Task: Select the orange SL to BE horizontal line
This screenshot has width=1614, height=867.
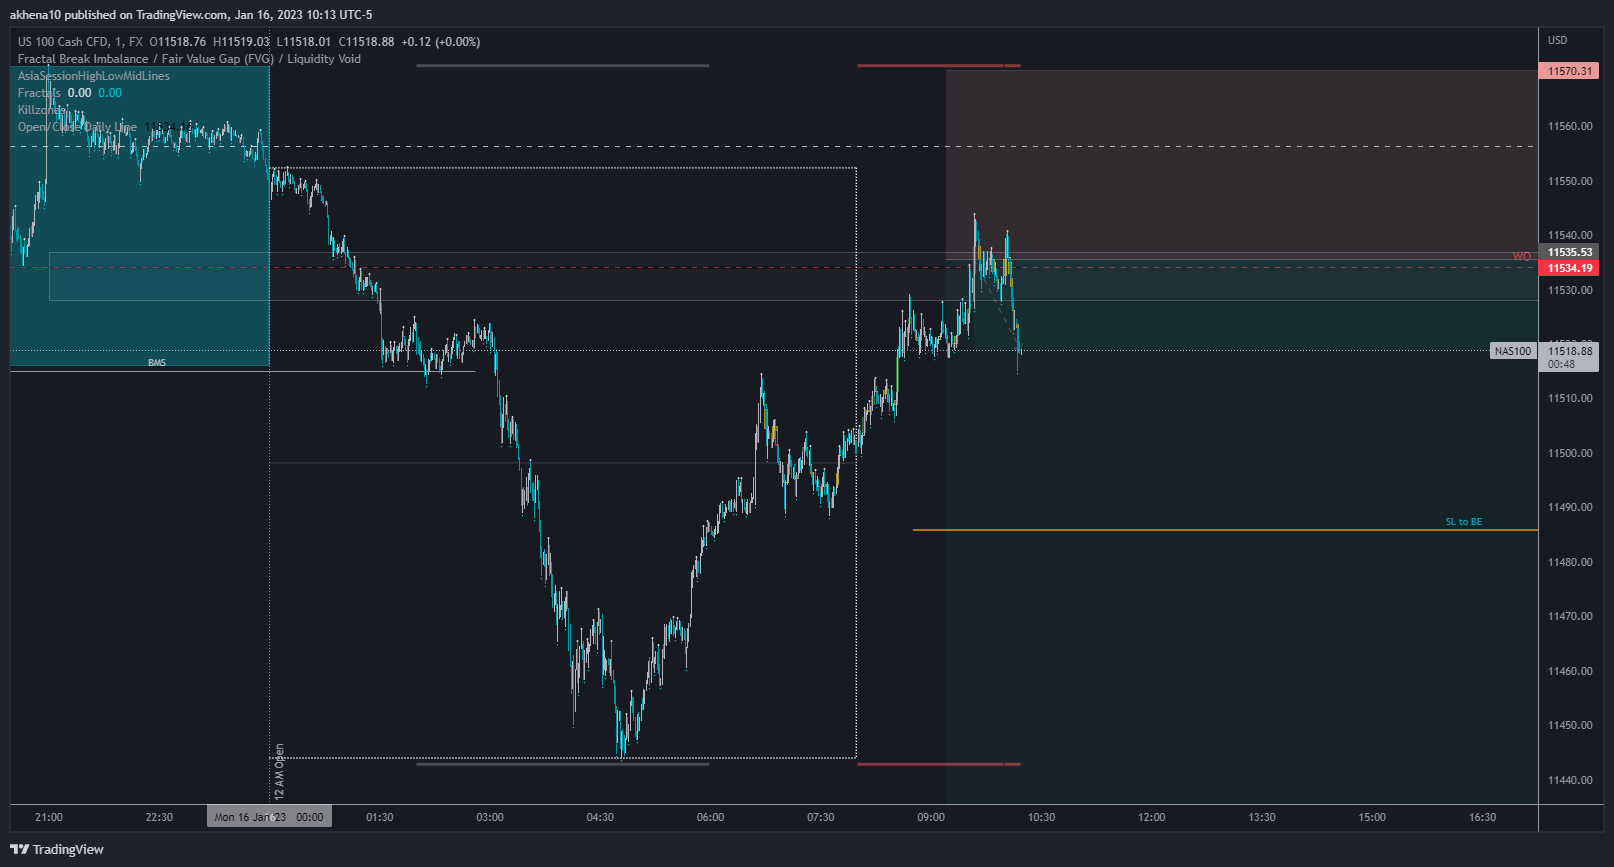Action: (1225, 530)
